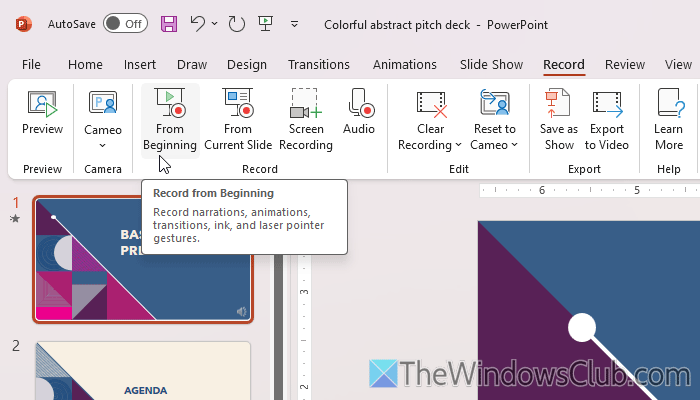Open the Slide Show tab
The height and width of the screenshot is (400, 700).
coord(491,65)
